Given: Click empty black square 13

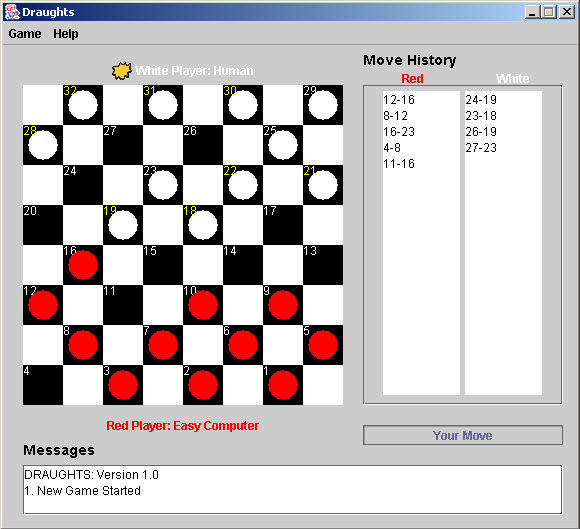Looking at the screenshot, I should (x=323, y=265).
